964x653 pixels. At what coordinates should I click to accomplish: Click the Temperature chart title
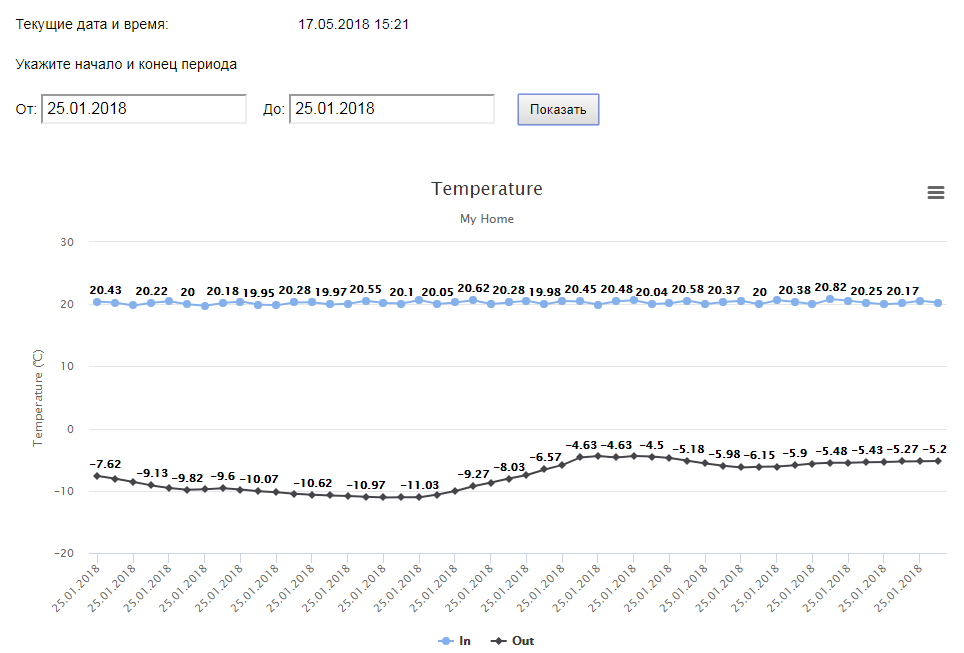click(x=487, y=189)
